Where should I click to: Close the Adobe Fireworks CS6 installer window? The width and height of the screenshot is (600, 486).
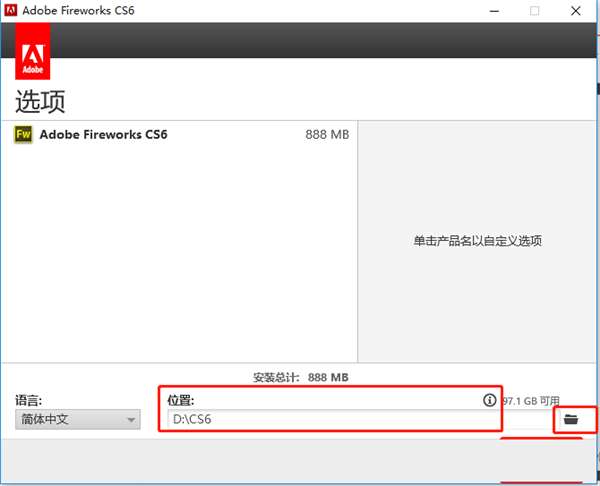(x=576, y=11)
